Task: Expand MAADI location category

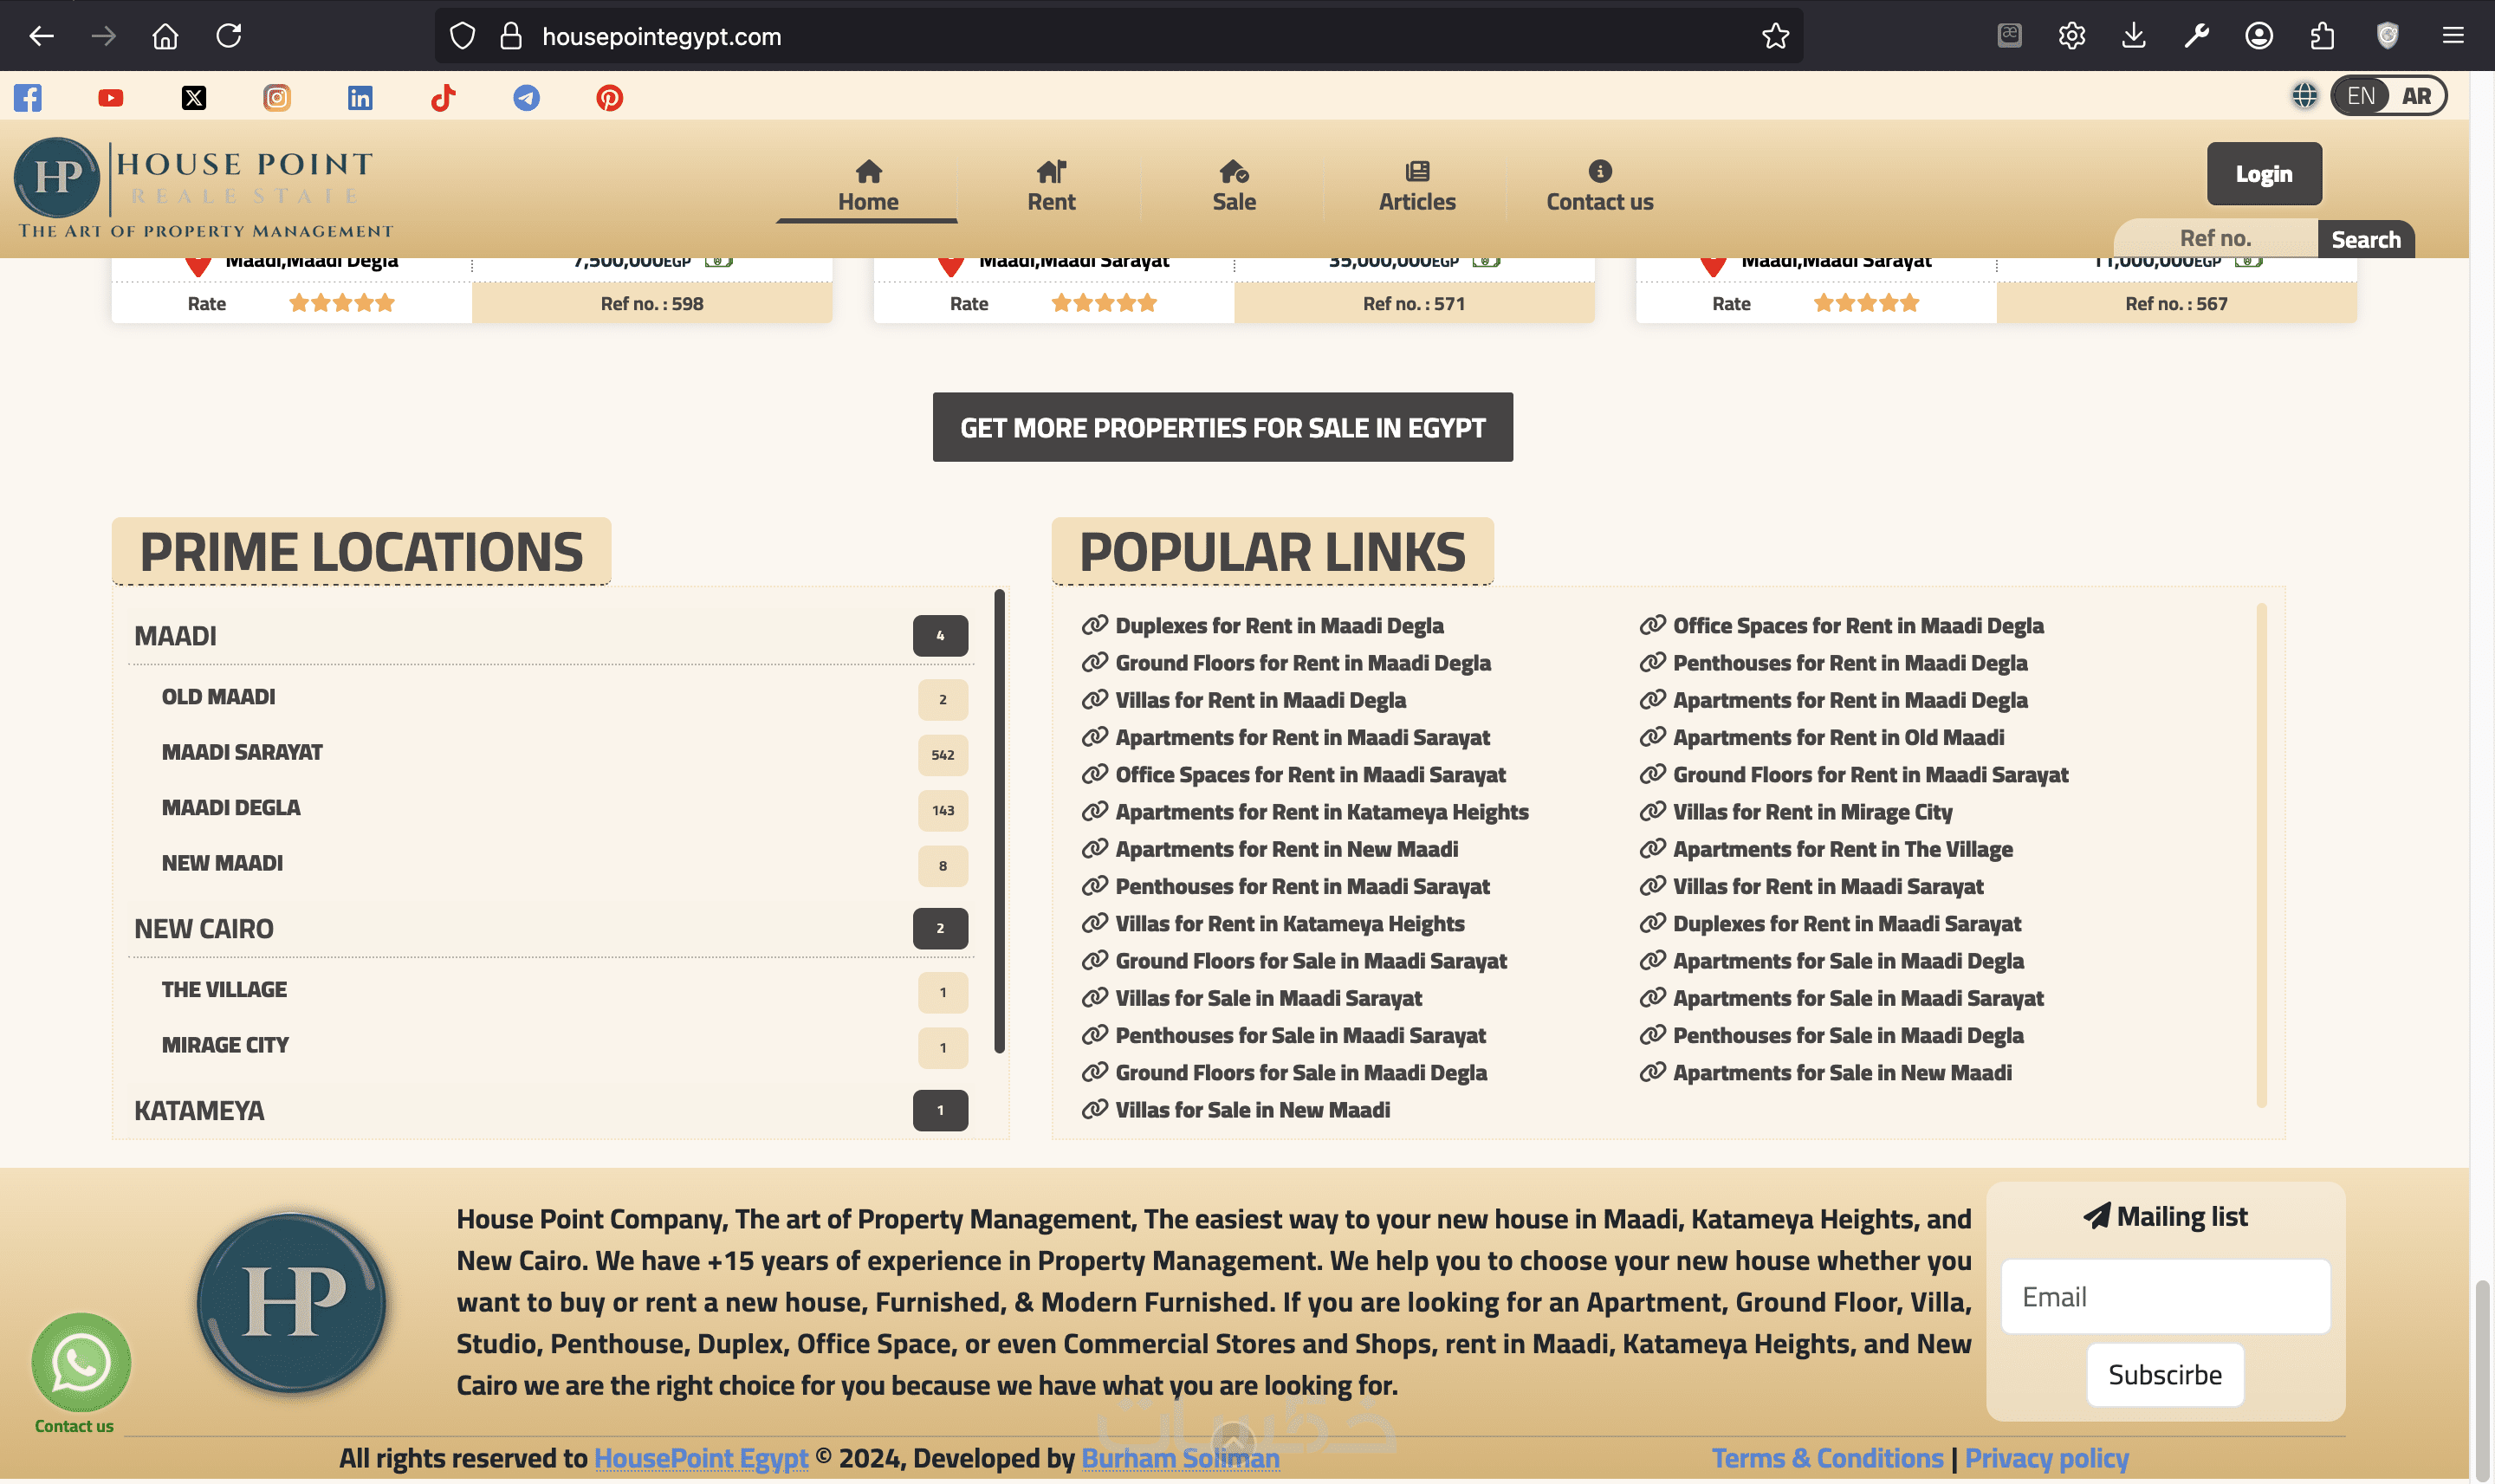Action: coord(175,636)
